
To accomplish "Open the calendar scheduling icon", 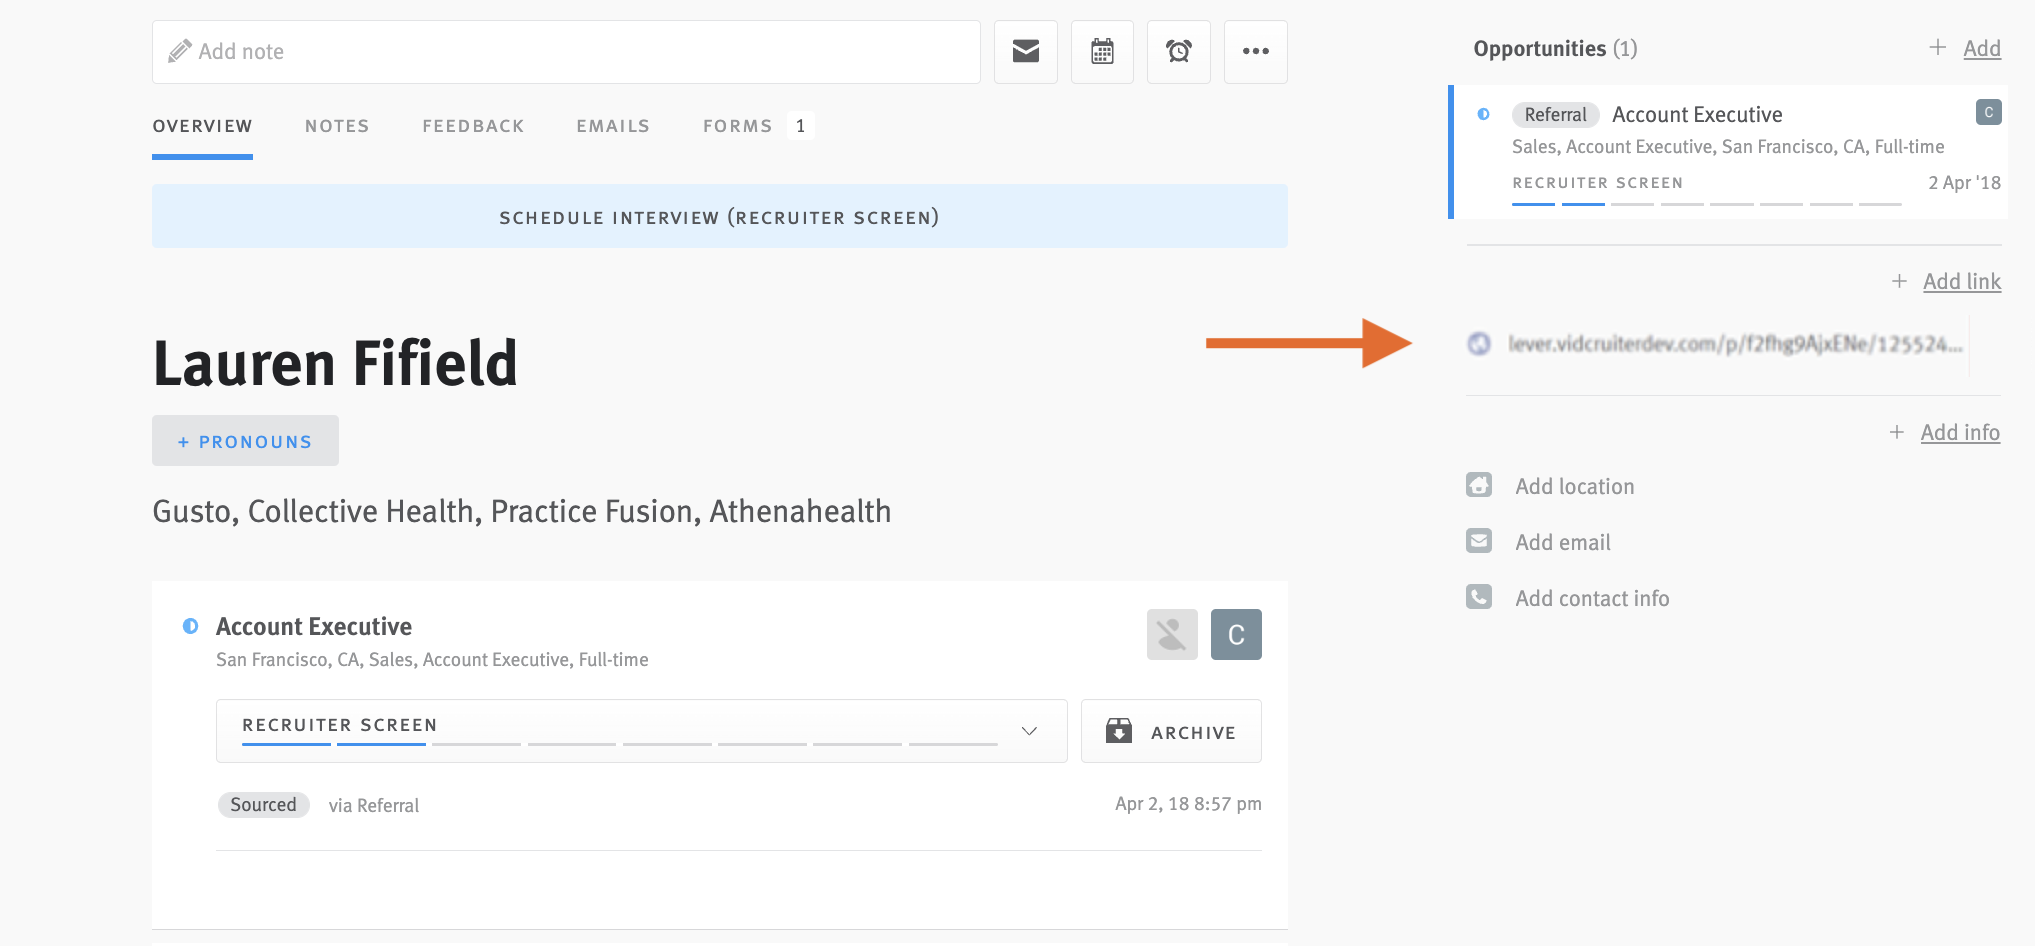I will click(x=1101, y=51).
